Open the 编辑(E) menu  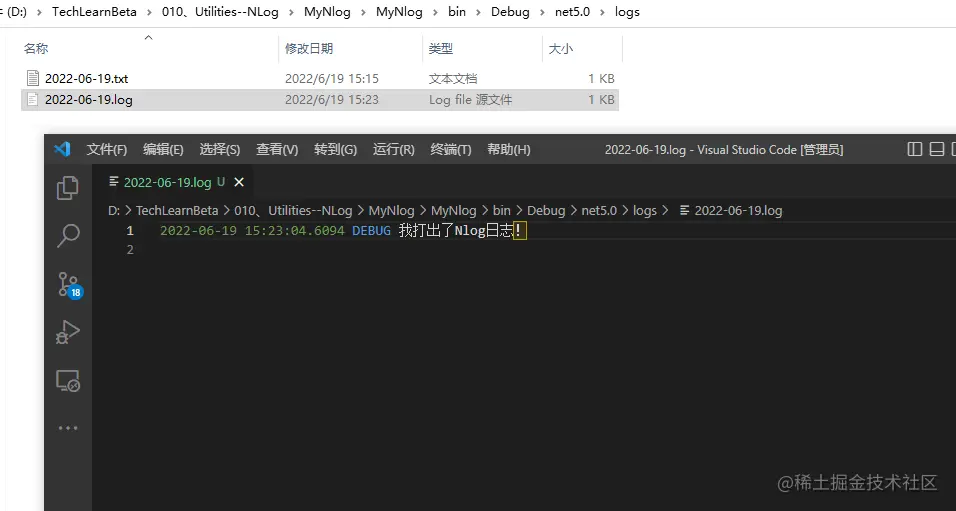point(163,149)
